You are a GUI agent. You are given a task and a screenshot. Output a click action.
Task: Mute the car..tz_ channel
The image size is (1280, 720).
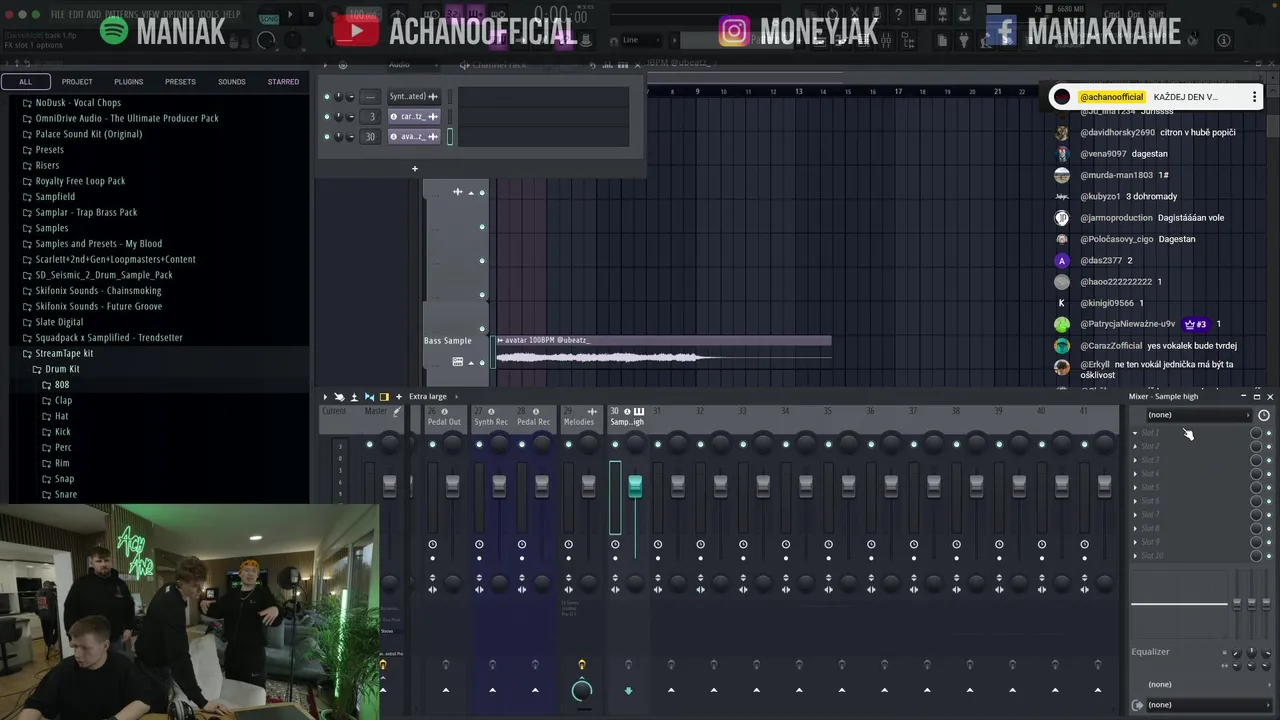pyautogui.click(x=326, y=116)
